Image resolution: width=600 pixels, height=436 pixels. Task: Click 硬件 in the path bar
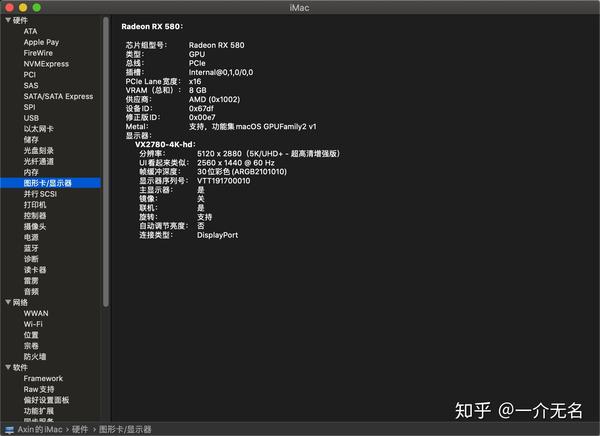80,429
